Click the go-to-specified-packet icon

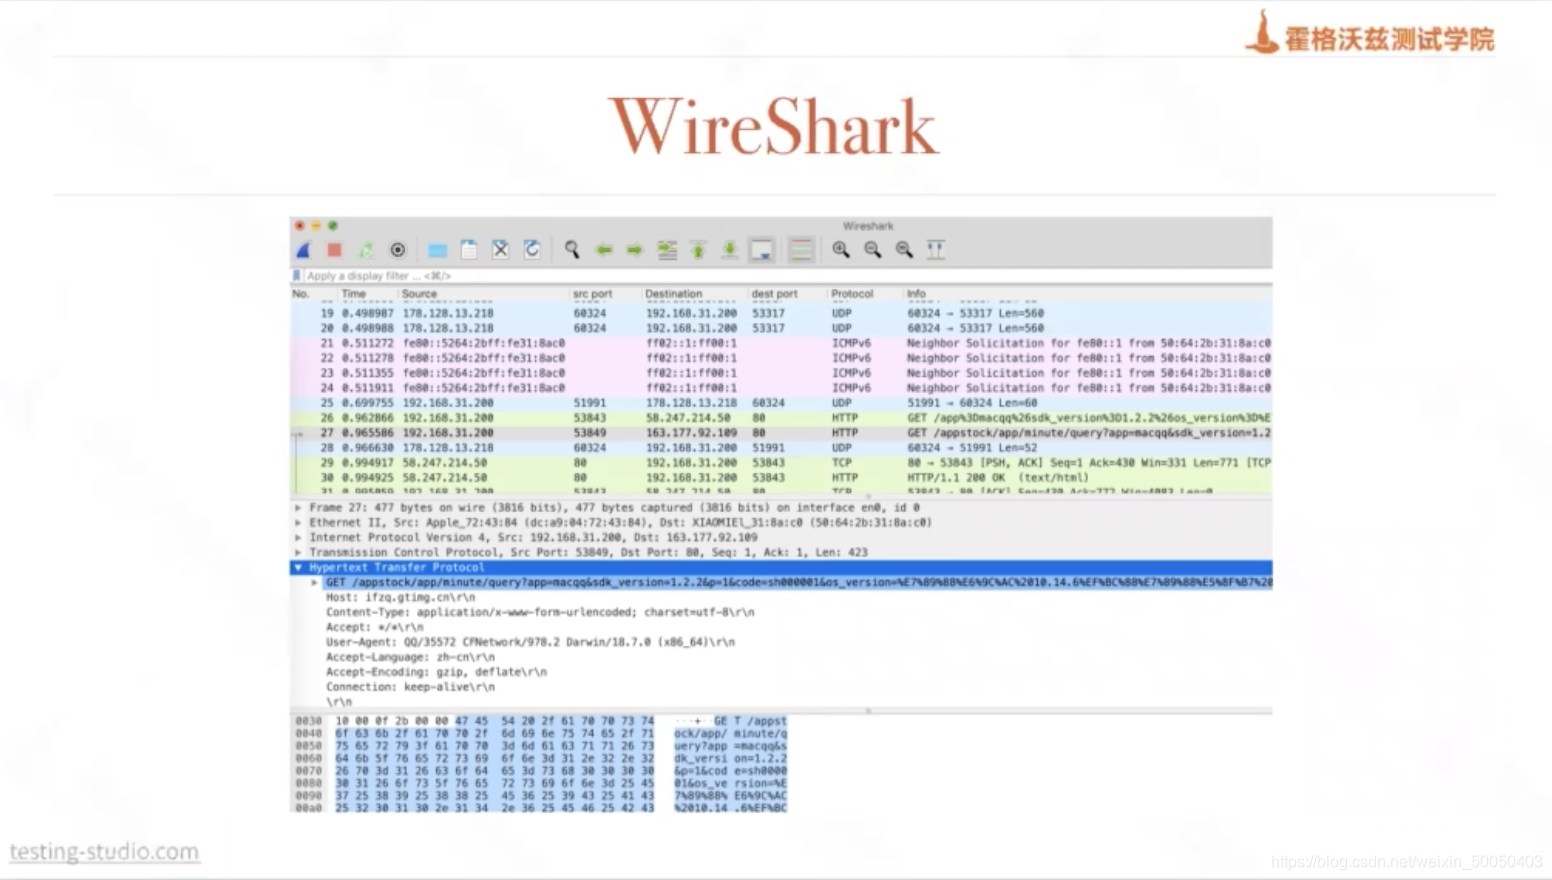[x=667, y=250]
